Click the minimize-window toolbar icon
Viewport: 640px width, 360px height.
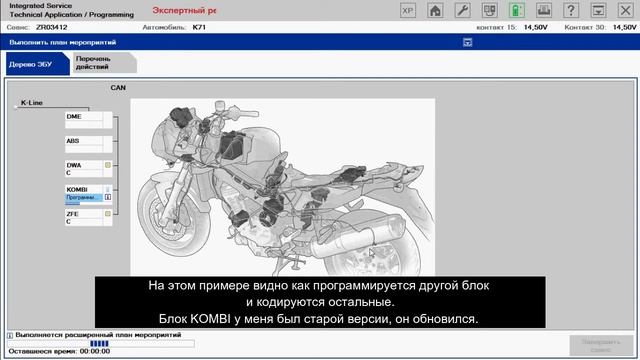coord(598,11)
